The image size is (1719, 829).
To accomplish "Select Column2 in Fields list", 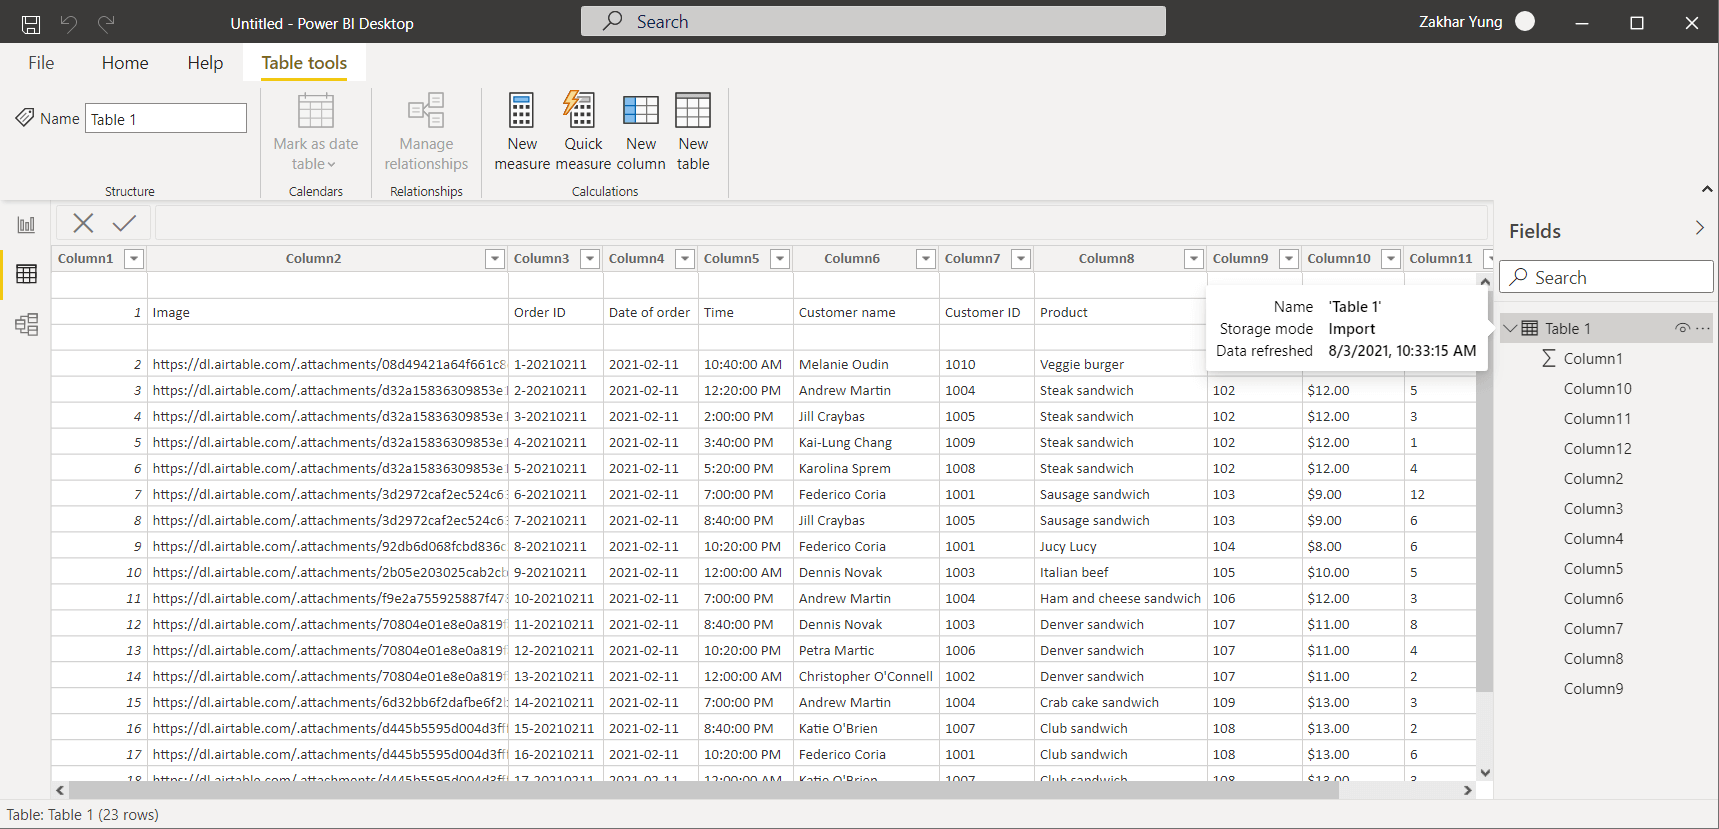I will click(1593, 478).
